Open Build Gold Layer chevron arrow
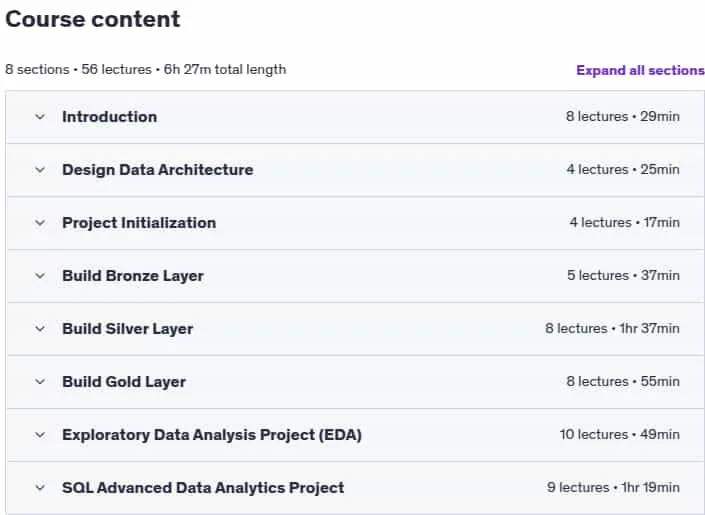The height and width of the screenshot is (515, 705). tap(40, 382)
